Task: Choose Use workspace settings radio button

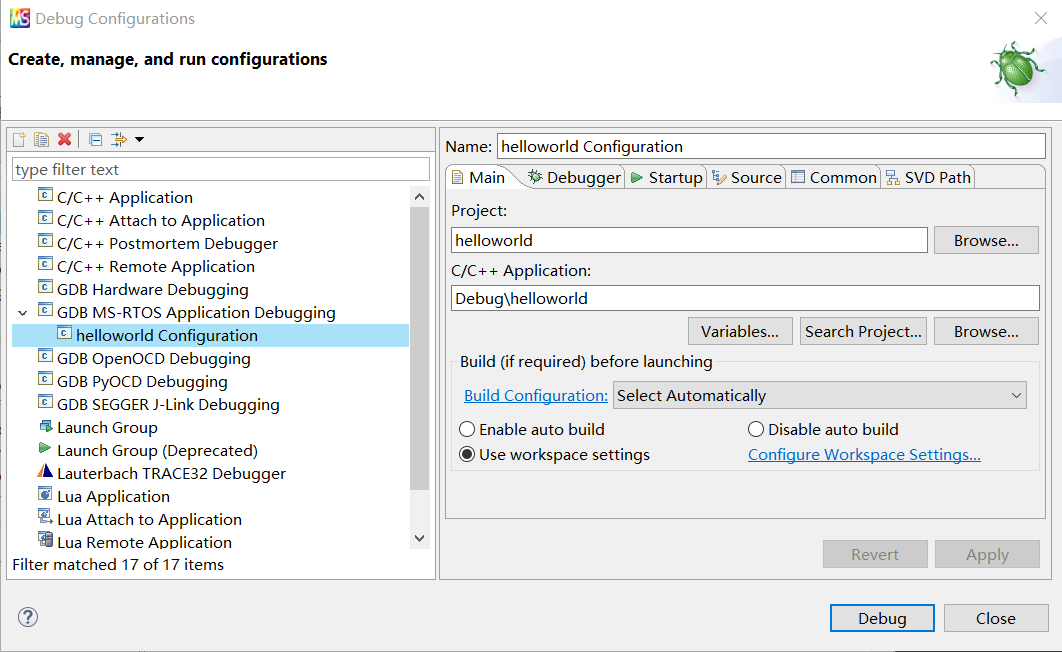Action: pos(467,455)
